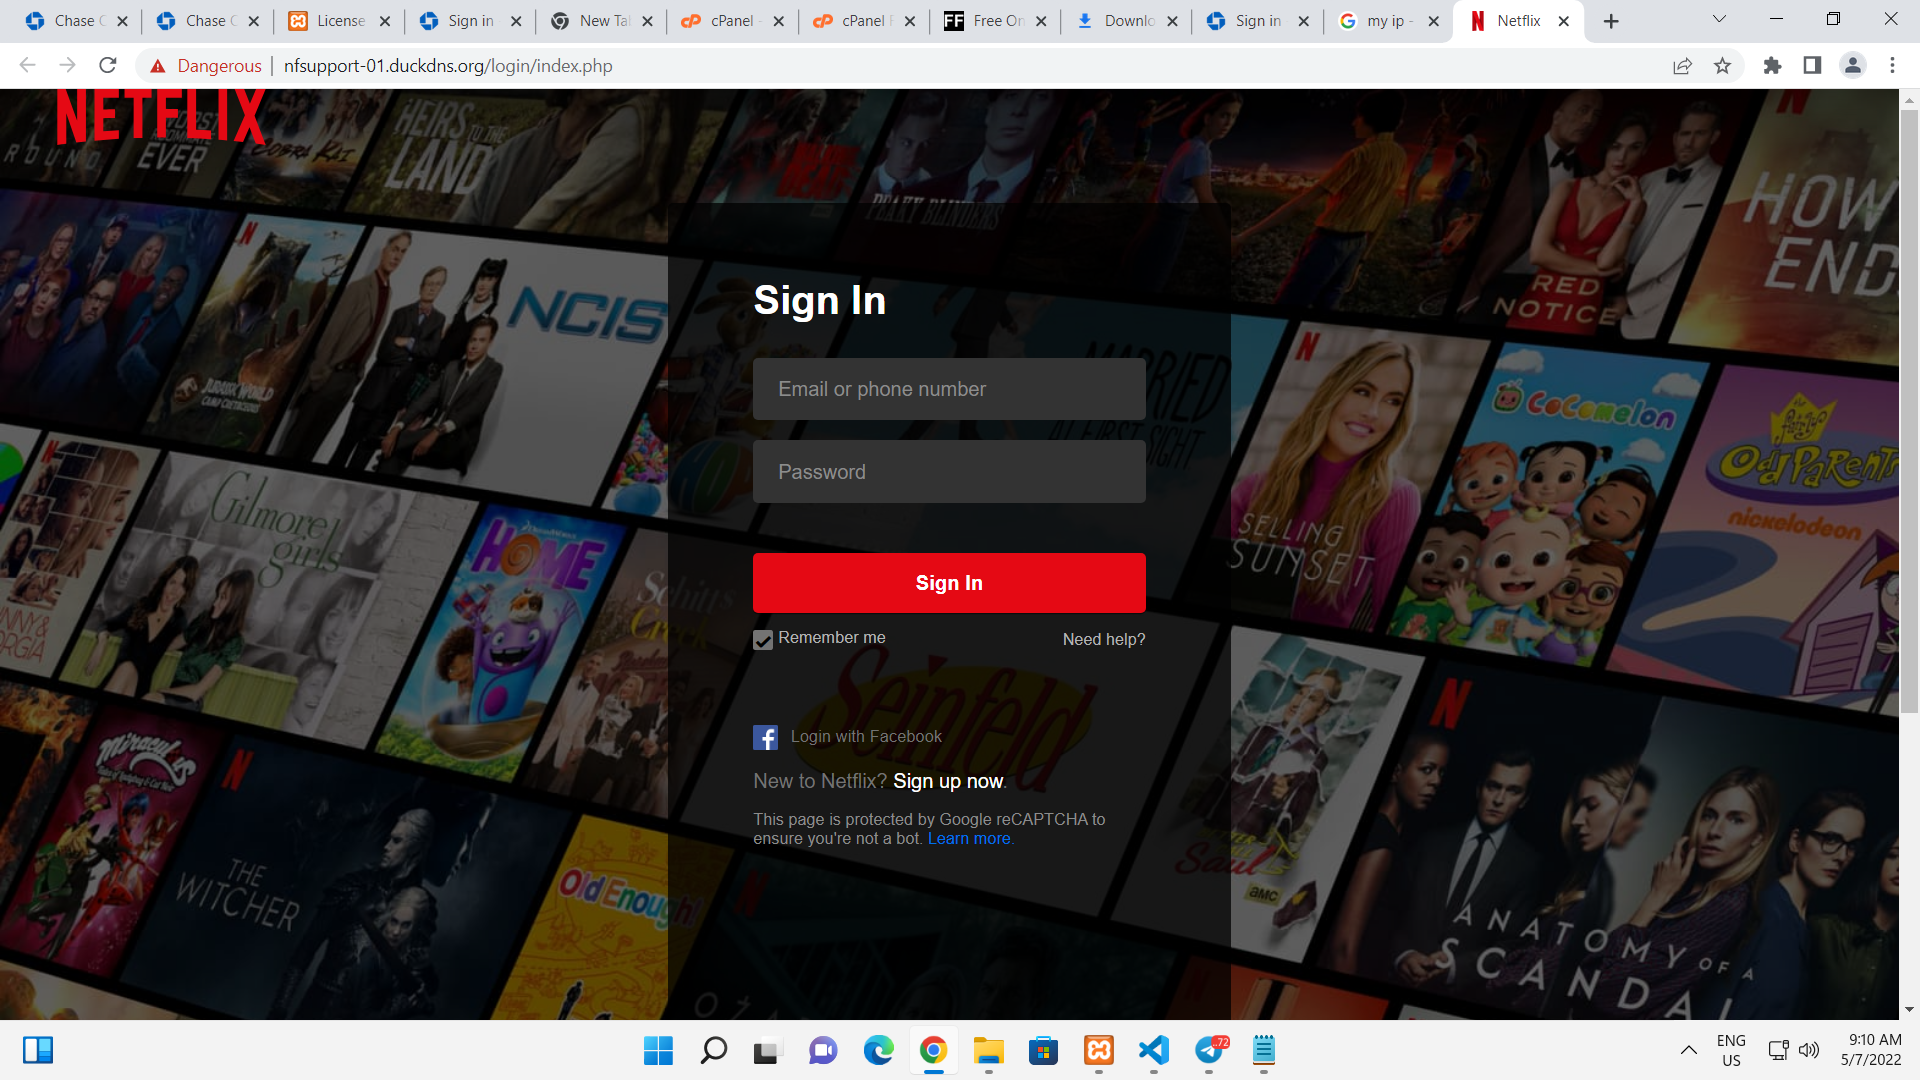Open XAMPP from the taskbar

(1098, 1051)
